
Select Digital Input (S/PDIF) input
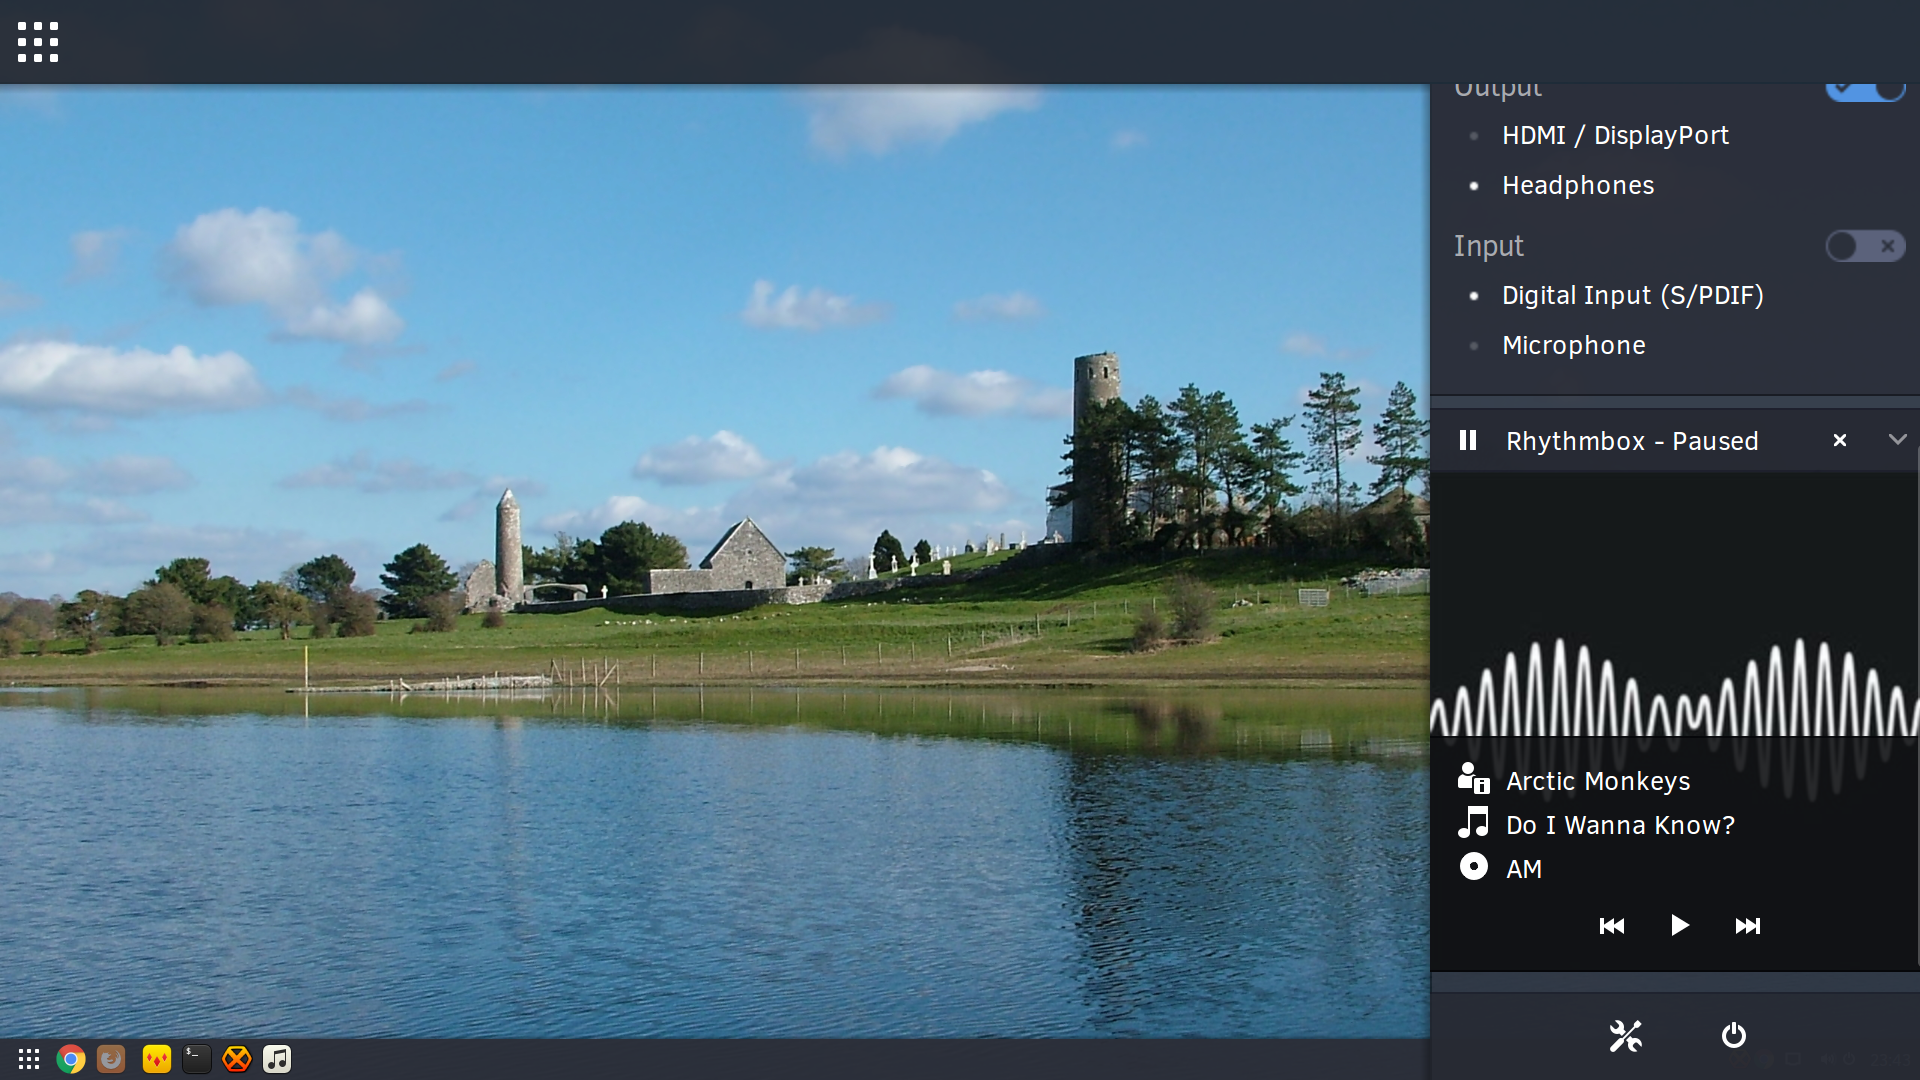(1633, 295)
